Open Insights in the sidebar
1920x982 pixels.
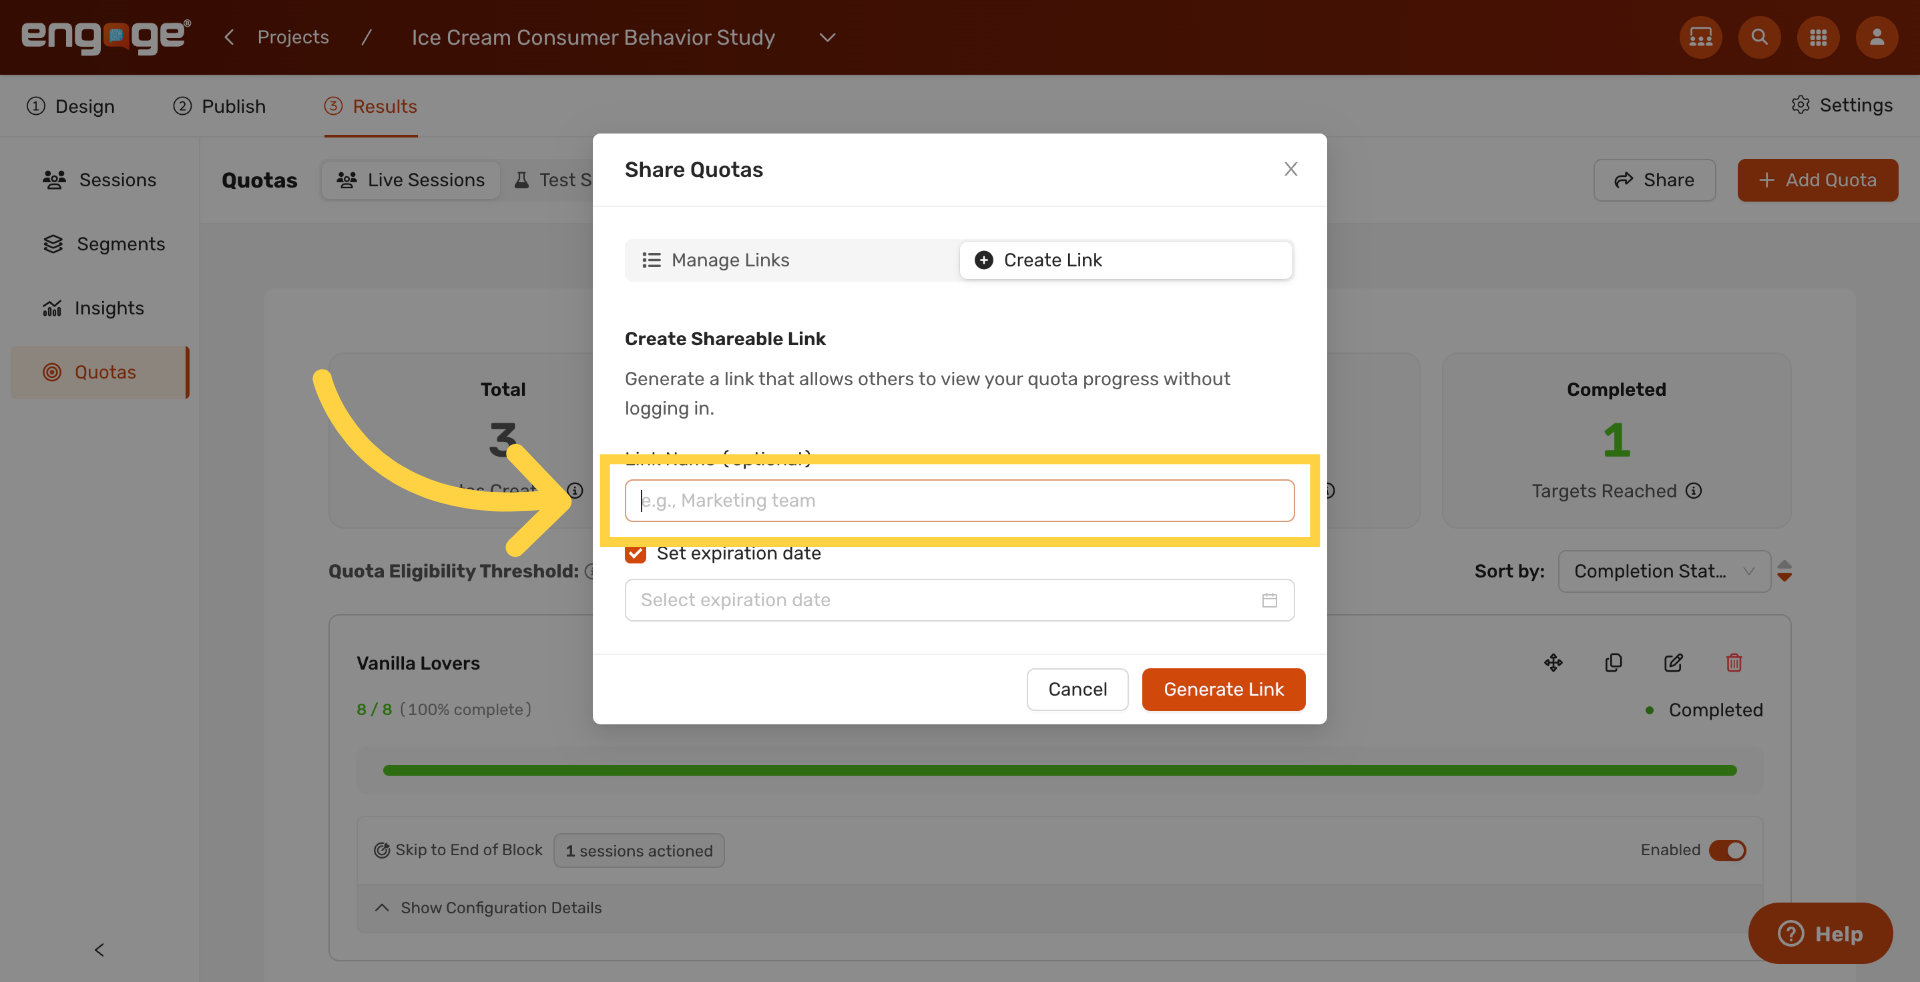coord(100,308)
